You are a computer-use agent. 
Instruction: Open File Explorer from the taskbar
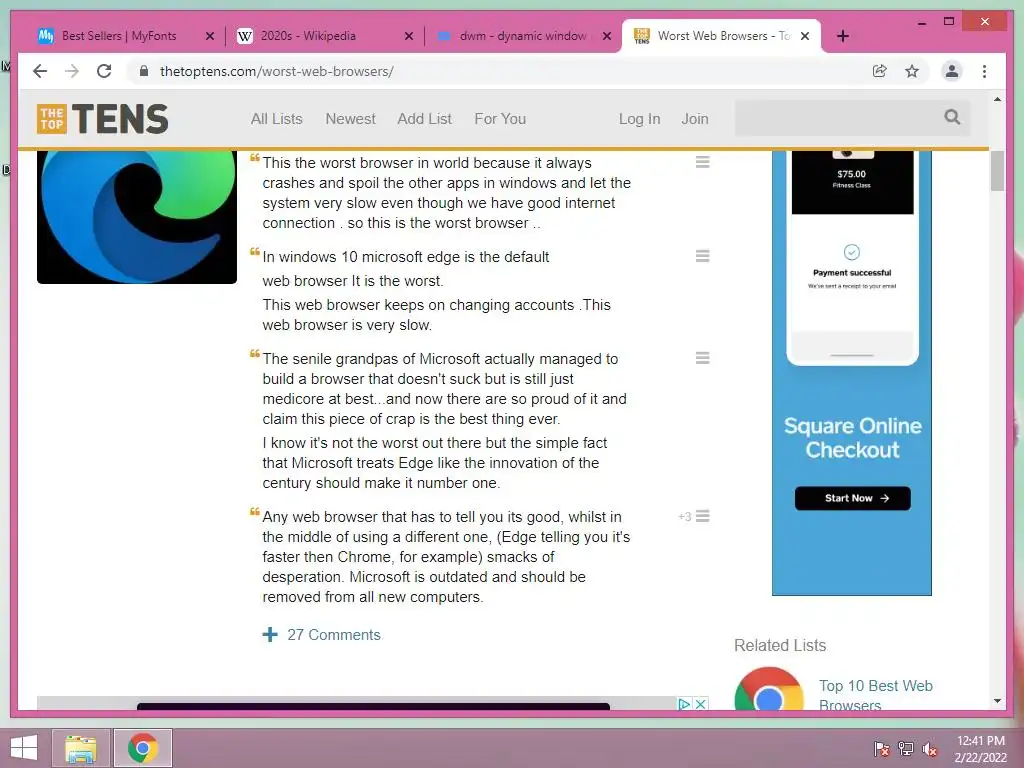[80, 748]
